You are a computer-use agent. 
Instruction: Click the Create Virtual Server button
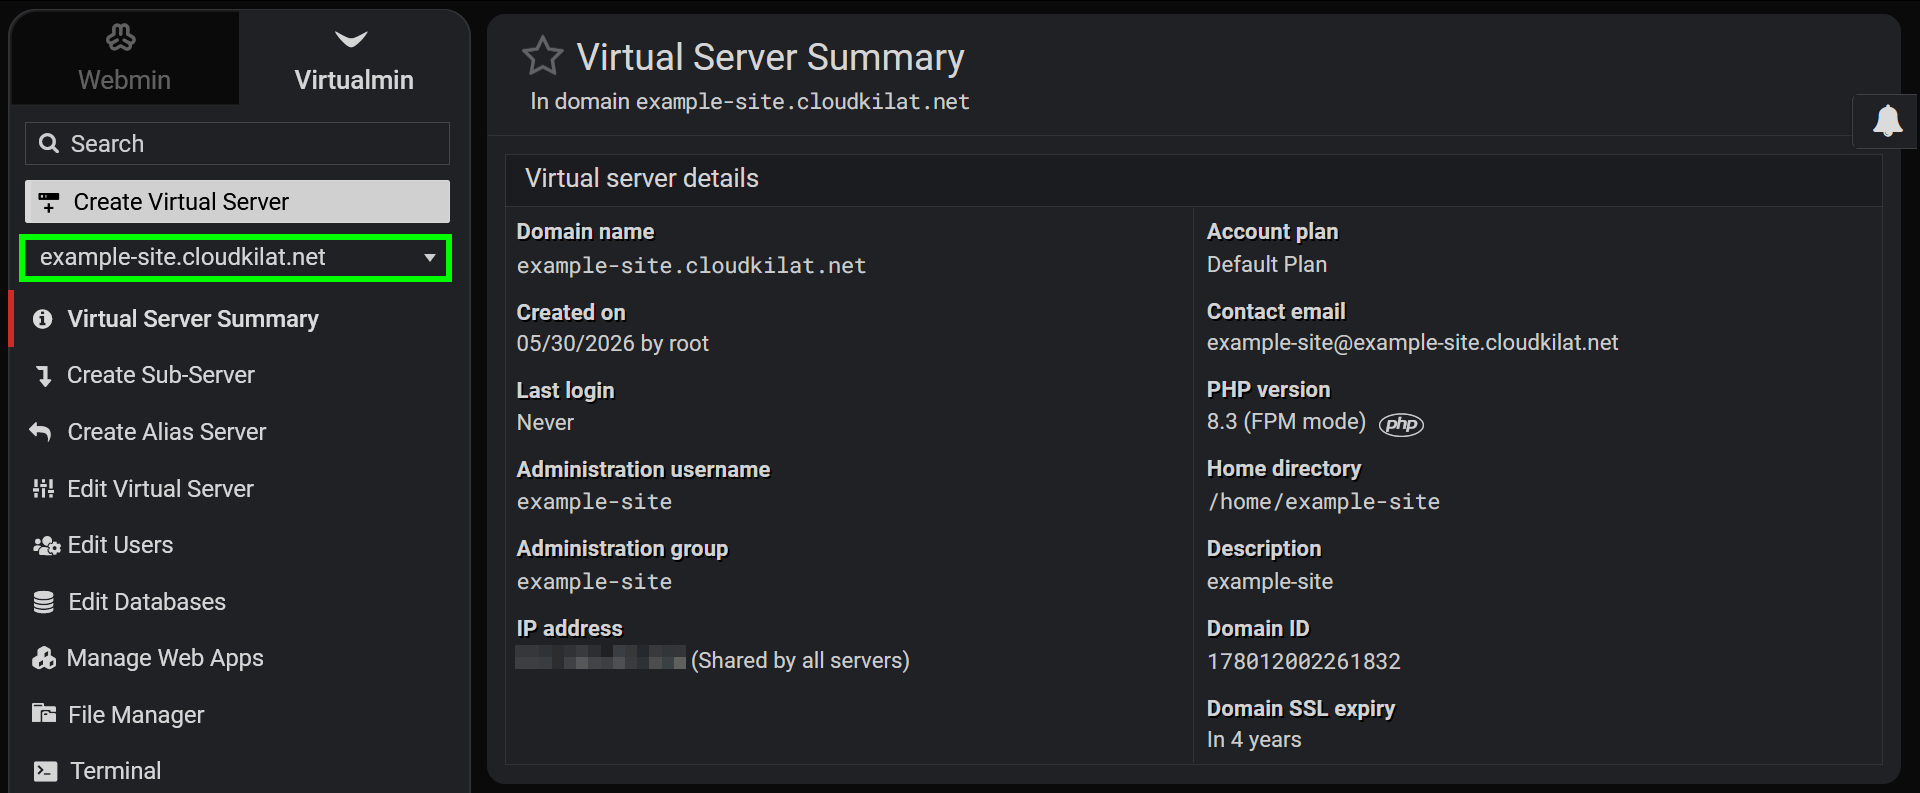click(x=237, y=202)
